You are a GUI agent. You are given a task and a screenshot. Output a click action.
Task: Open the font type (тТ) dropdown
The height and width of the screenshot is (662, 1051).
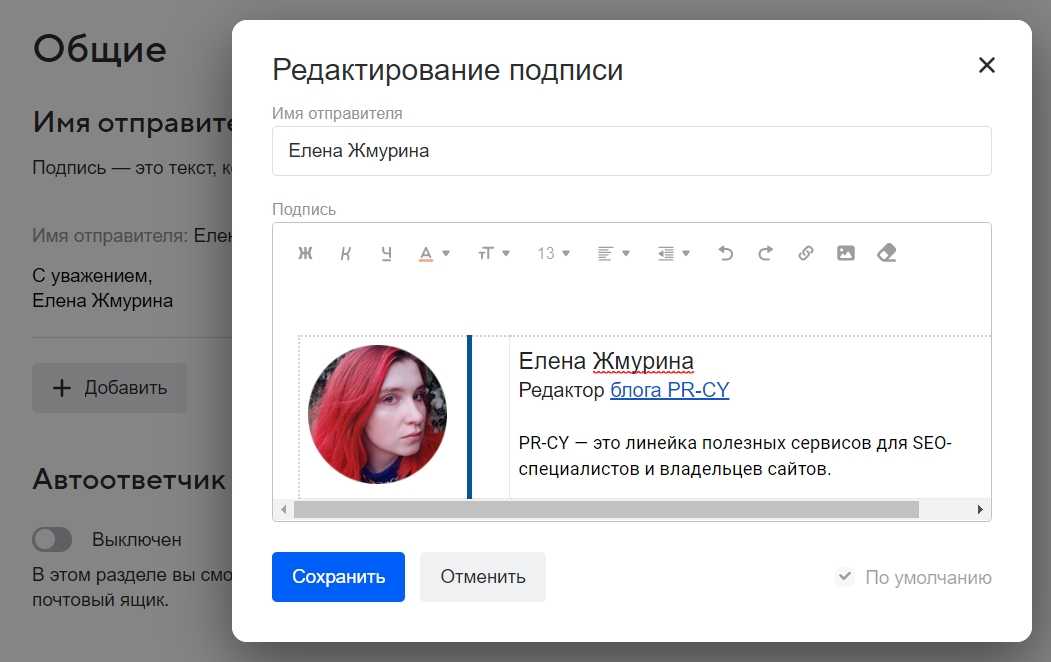pos(493,254)
